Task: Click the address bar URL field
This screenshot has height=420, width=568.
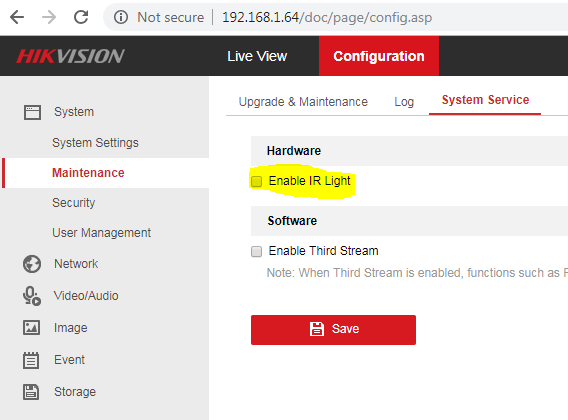Action: (x=327, y=17)
